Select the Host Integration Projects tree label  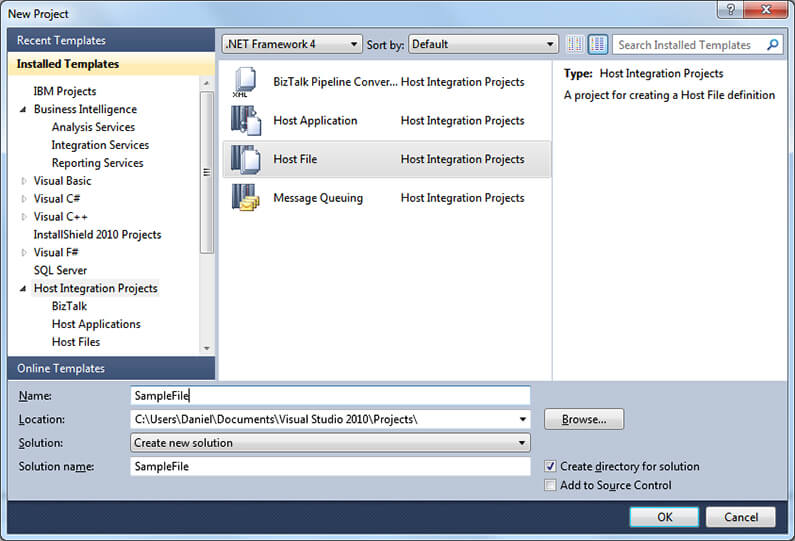95,288
